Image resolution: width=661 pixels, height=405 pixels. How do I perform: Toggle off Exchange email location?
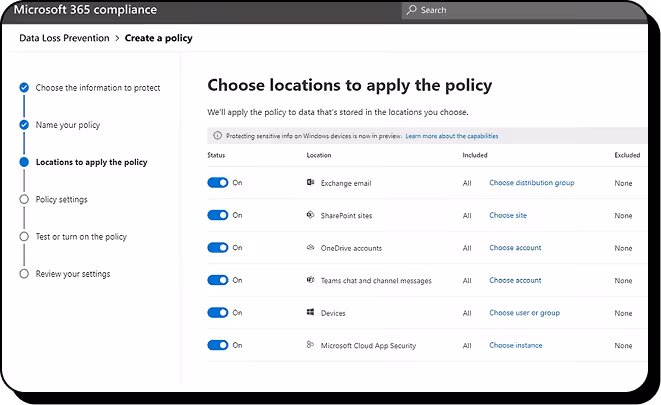(x=218, y=182)
